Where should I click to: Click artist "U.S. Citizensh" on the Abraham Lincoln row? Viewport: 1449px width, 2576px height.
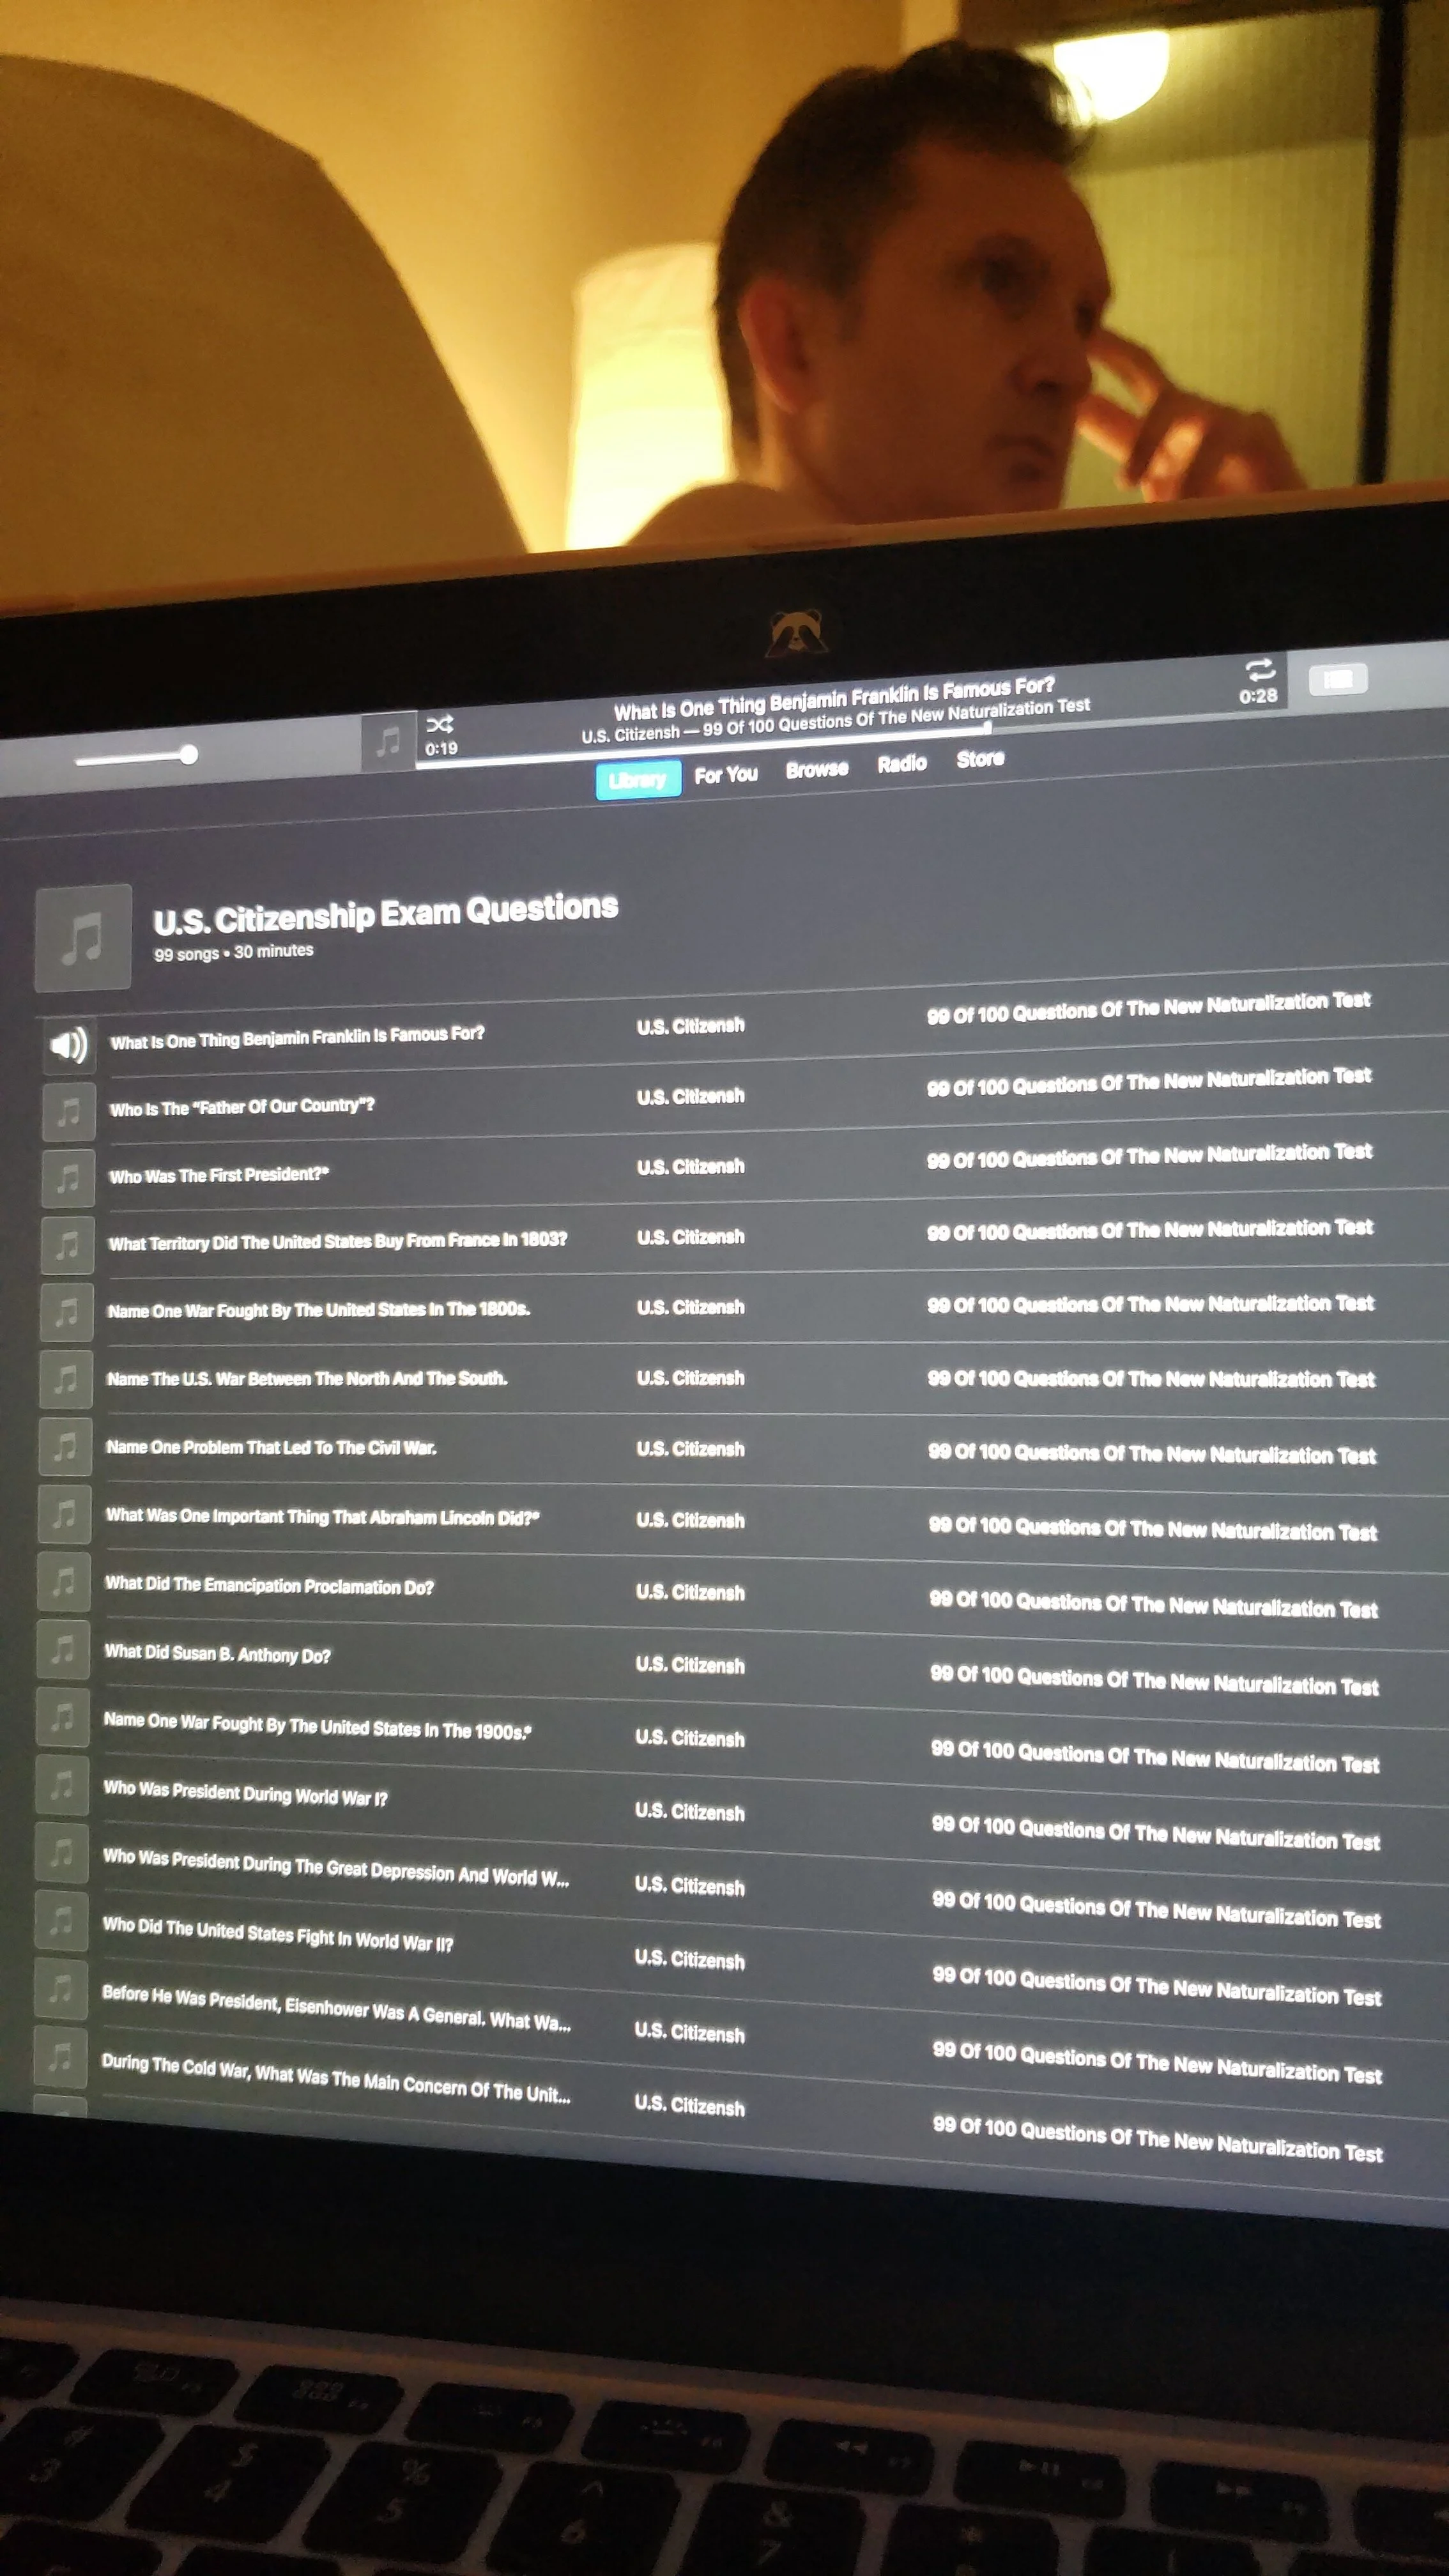690,1520
